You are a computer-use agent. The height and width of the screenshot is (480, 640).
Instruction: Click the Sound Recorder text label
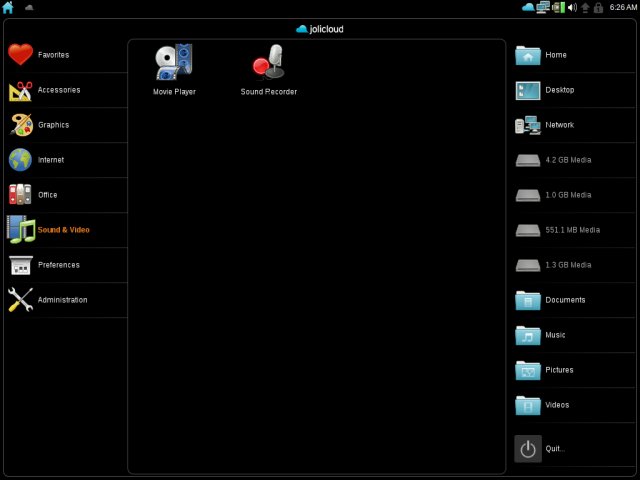(x=269, y=92)
